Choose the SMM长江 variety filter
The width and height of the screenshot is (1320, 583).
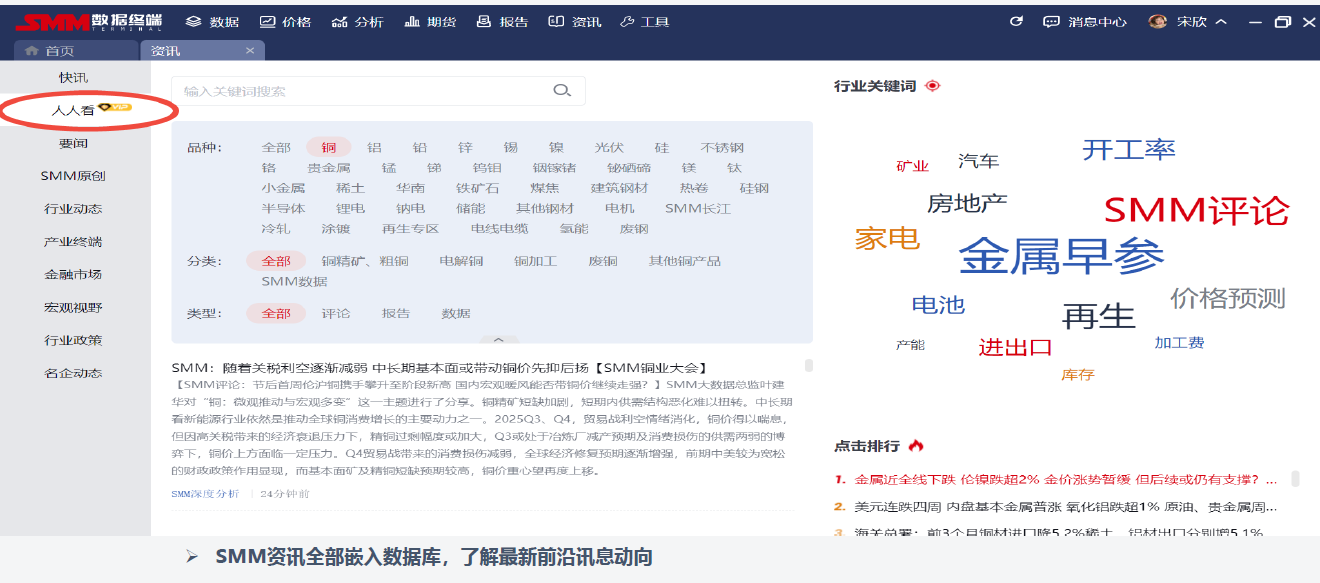[698, 208]
